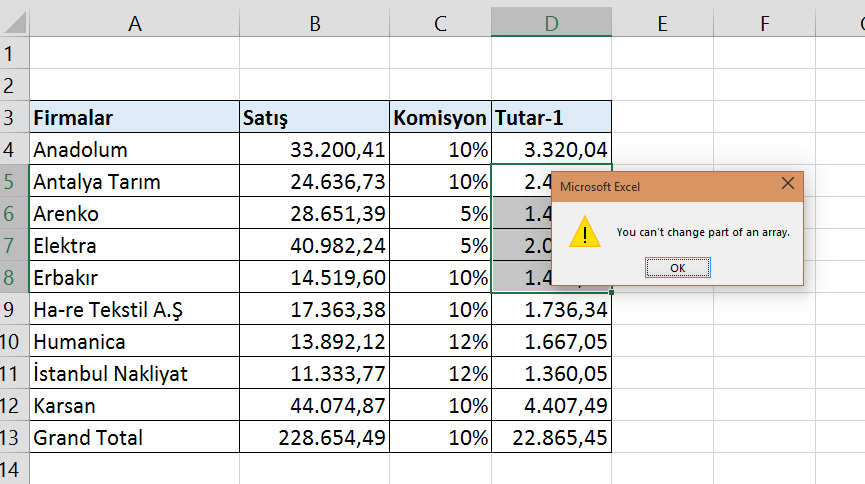Click OK in the Microsoft Excel dialog
The height and width of the screenshot is (484, 865).
pos(677,267)
